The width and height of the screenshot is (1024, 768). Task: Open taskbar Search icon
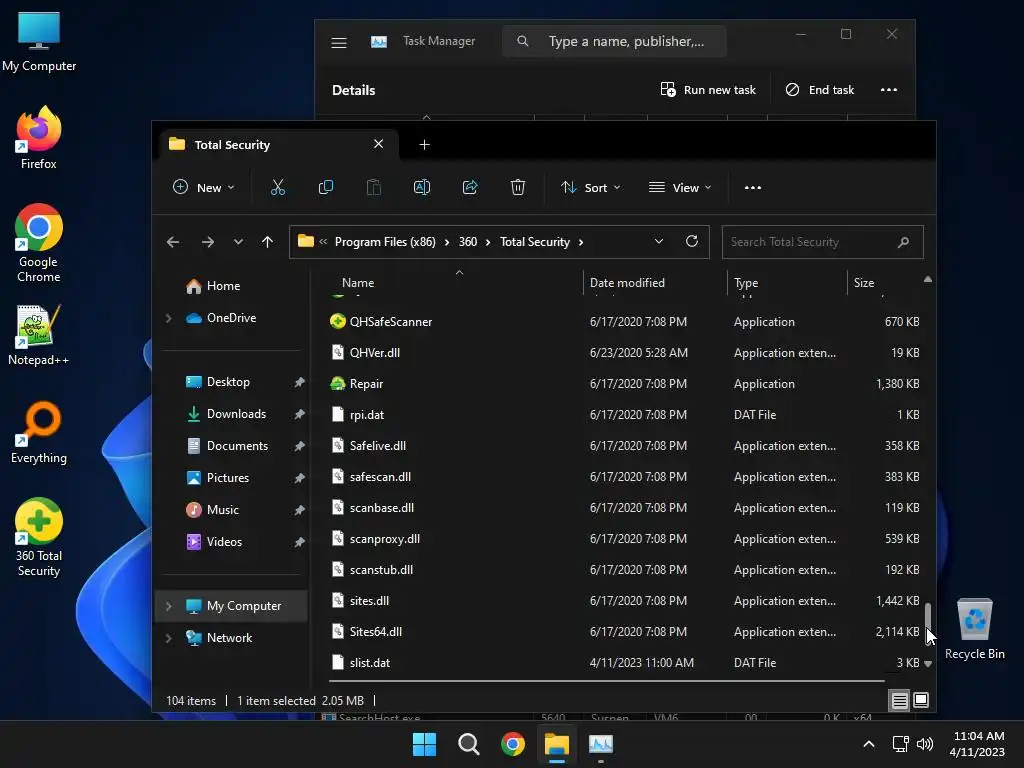(x=468, y=744)
